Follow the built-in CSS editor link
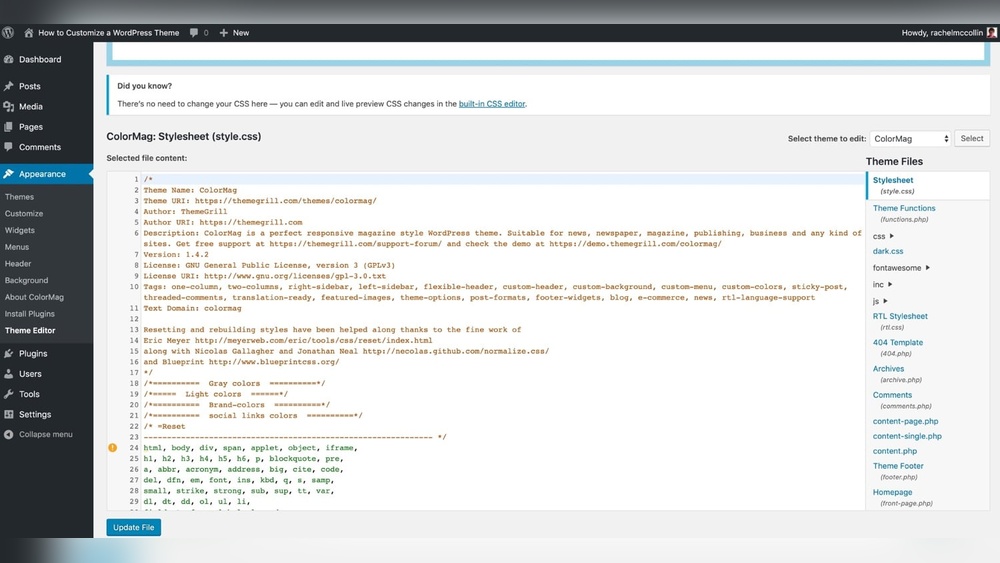 492,104
